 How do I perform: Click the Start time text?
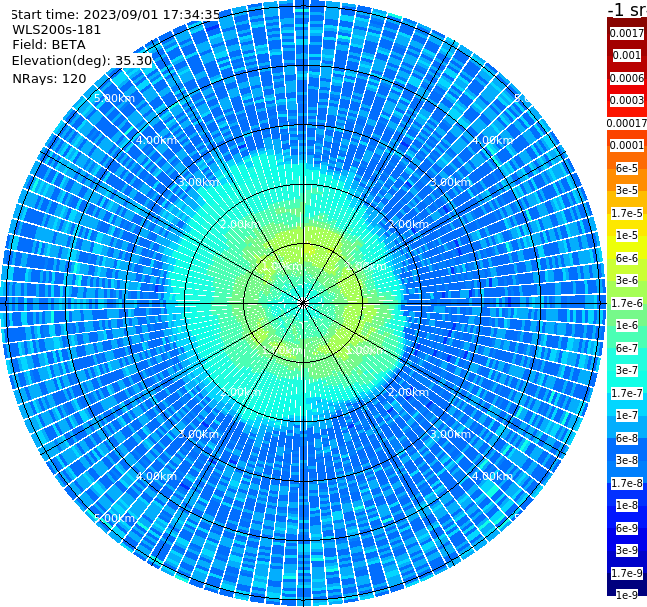[116, 14]
